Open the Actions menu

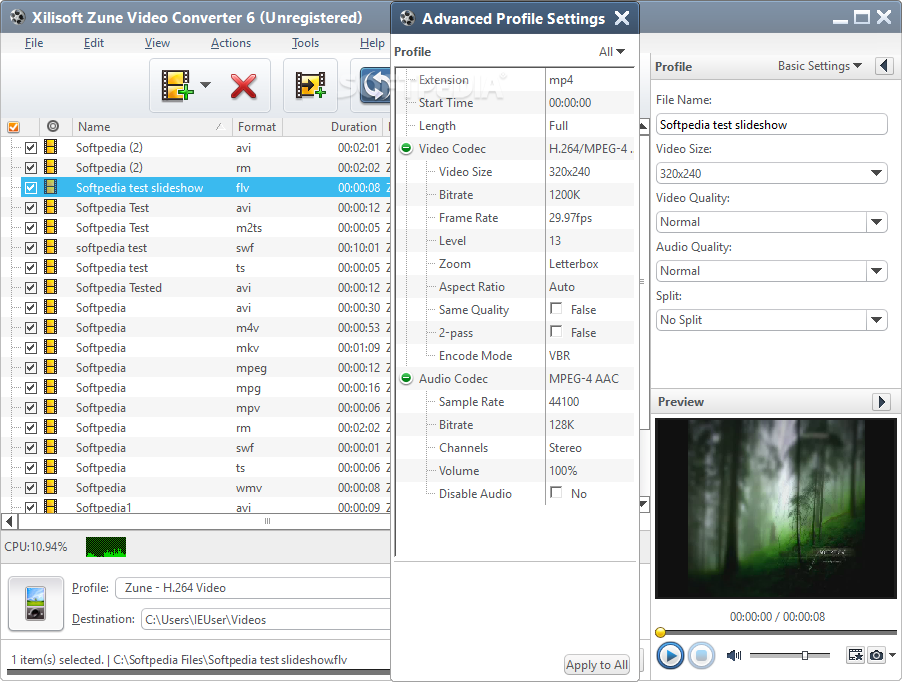[231, 43]
